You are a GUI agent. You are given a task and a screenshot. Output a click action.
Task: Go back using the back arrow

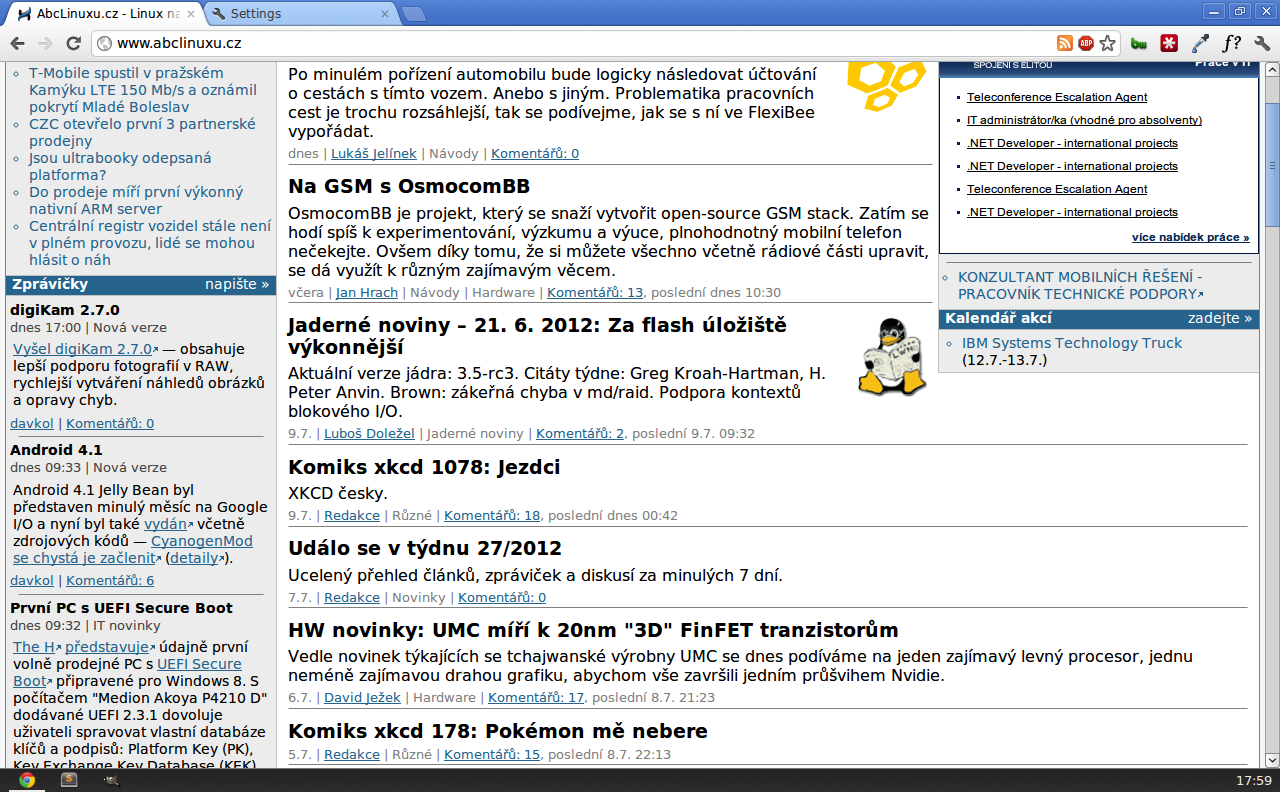[x=17, y=43]
